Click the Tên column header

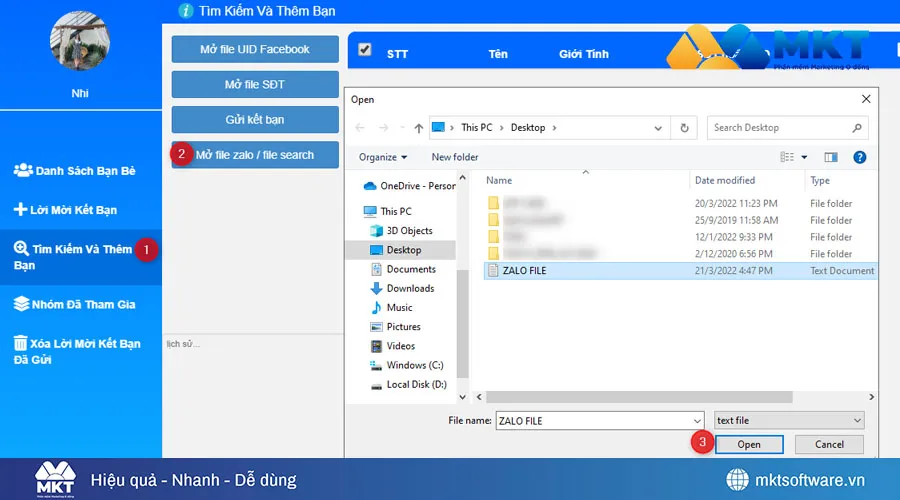click(x=498, y=54)
